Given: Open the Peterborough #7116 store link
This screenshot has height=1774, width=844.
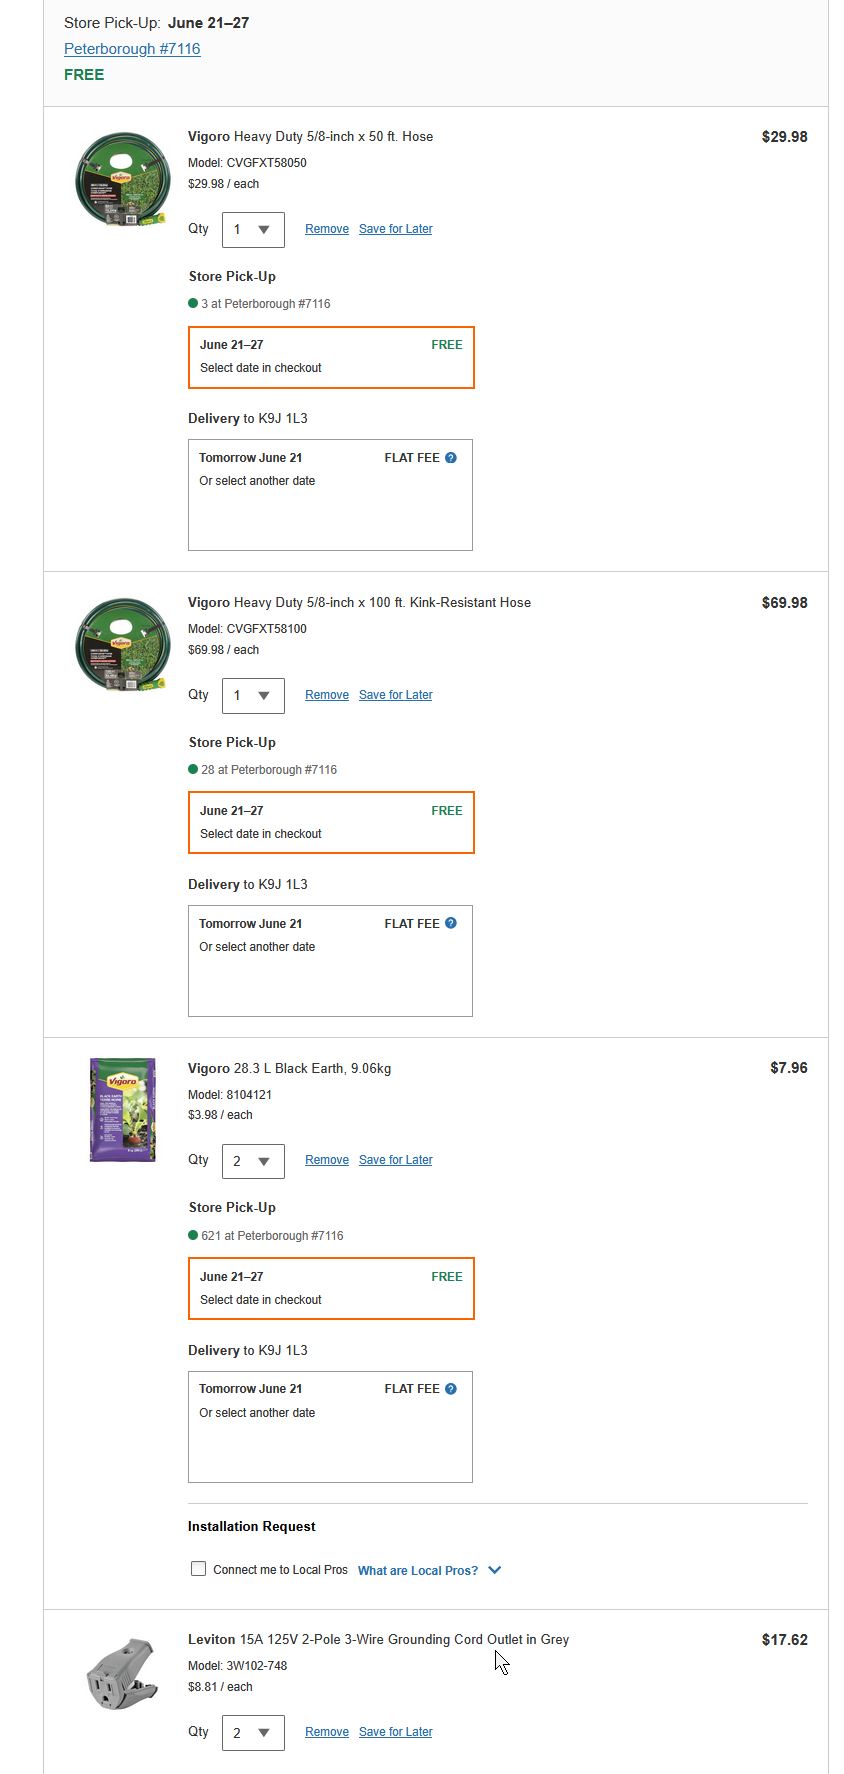Looking at the screenshot, I should coord(132,49).
